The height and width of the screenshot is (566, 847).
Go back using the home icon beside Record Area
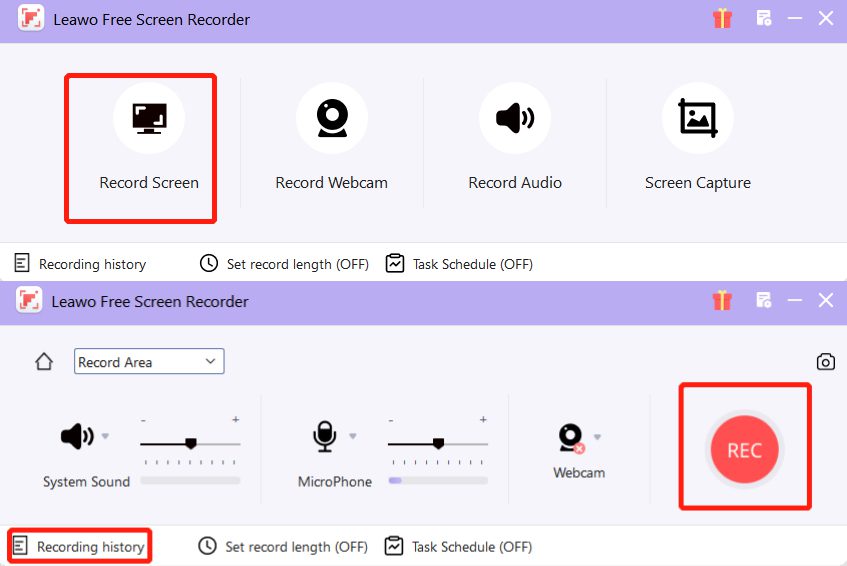pyautogui.click(x=44, y=362)
